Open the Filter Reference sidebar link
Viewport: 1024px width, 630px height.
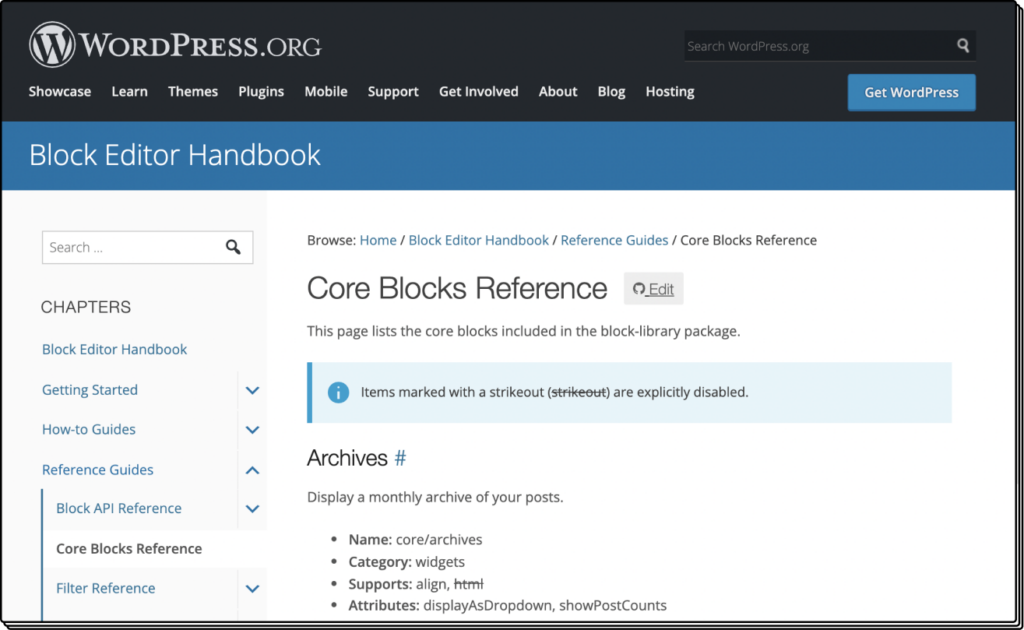point(106,588)
